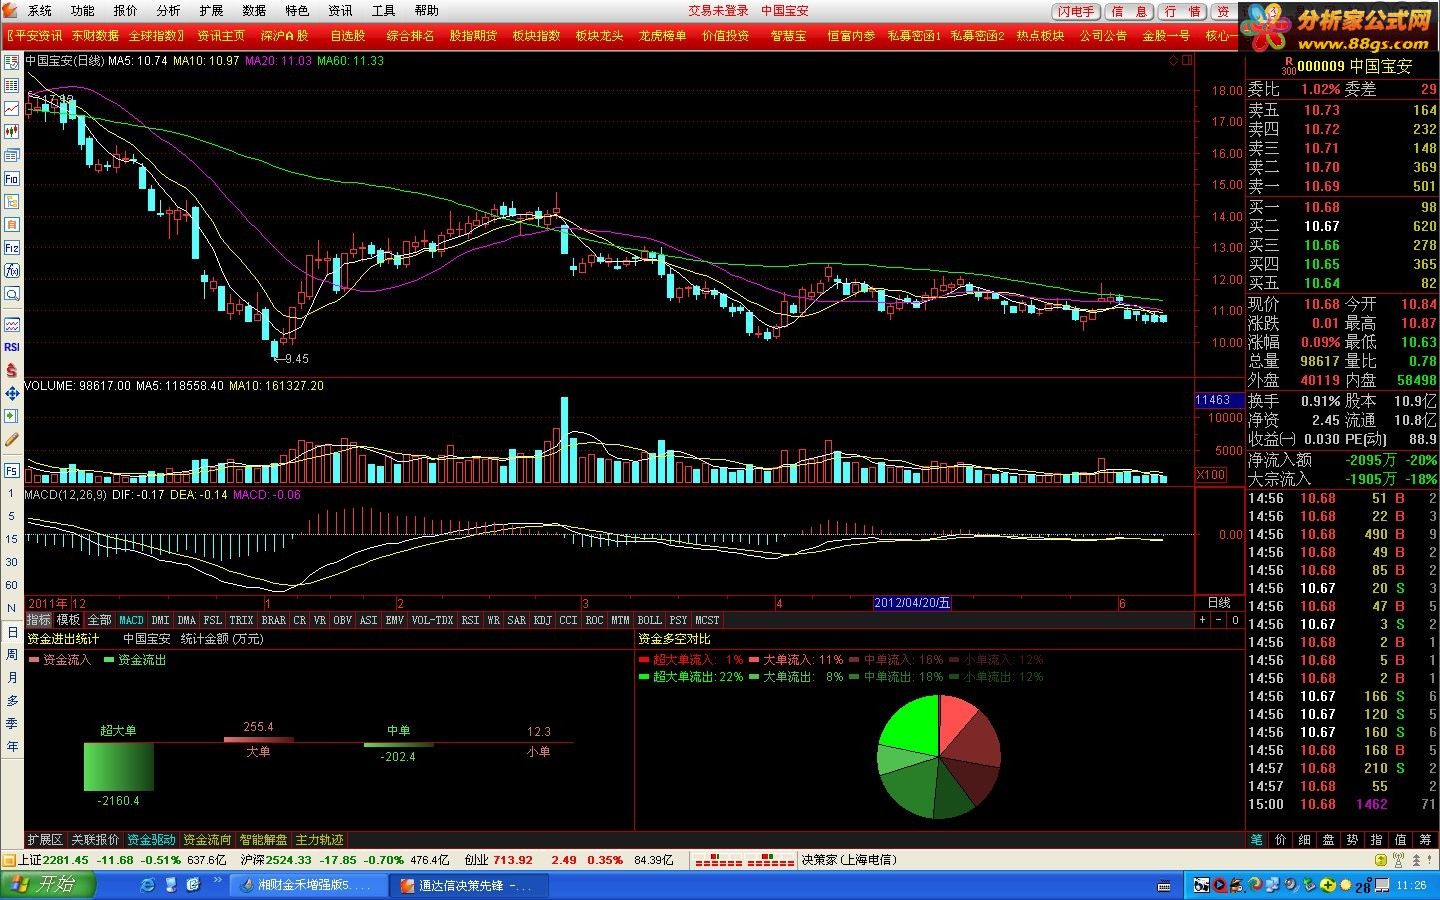The image size is (1440, 900).
Task: Switch to 湘财金禾增强版 taskbar window
Action: pyautogui.click(x=307, y=885)
